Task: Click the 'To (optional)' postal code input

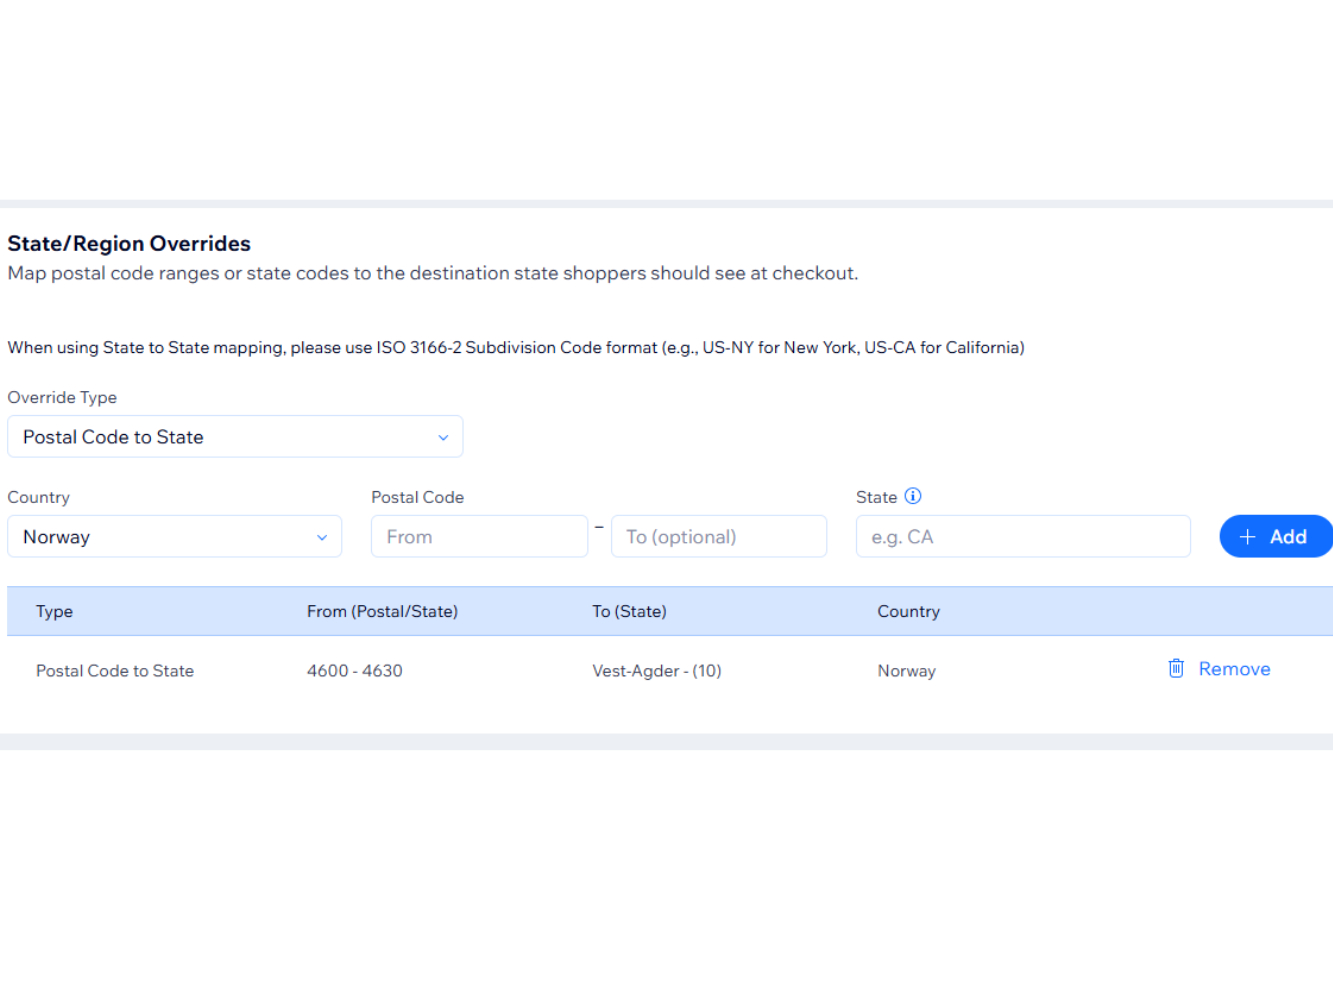Action: tap(718, 537)
